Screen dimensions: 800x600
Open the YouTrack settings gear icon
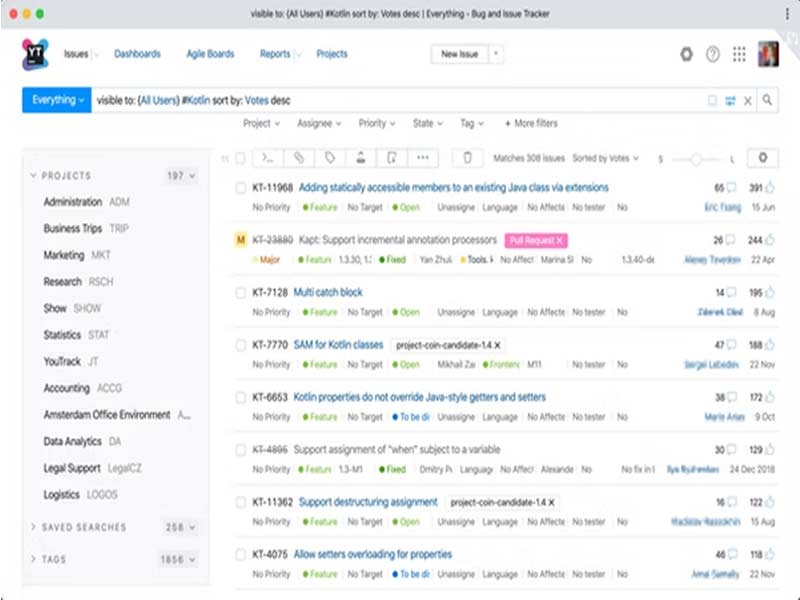(x=686, y=55)
